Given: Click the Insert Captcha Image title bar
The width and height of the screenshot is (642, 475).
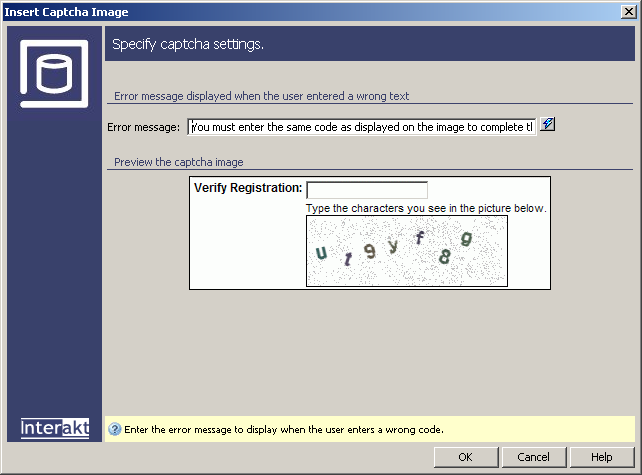Looking at the screenshot, I should coord(300,12).
